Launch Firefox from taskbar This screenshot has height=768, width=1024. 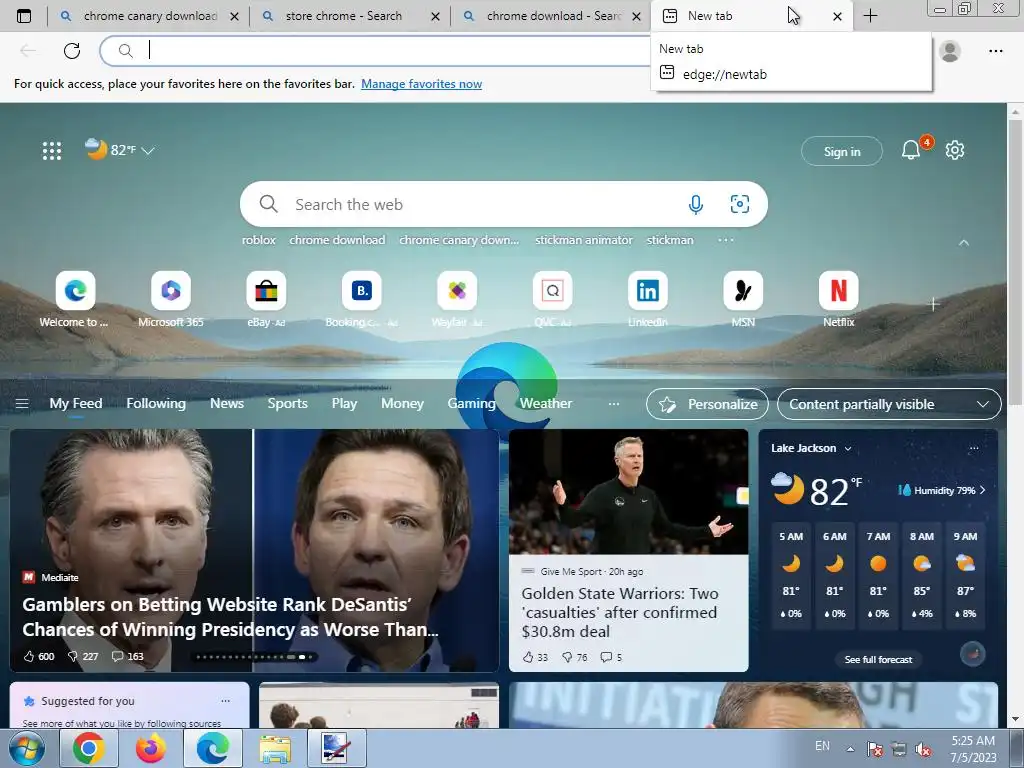pos(151,748)
